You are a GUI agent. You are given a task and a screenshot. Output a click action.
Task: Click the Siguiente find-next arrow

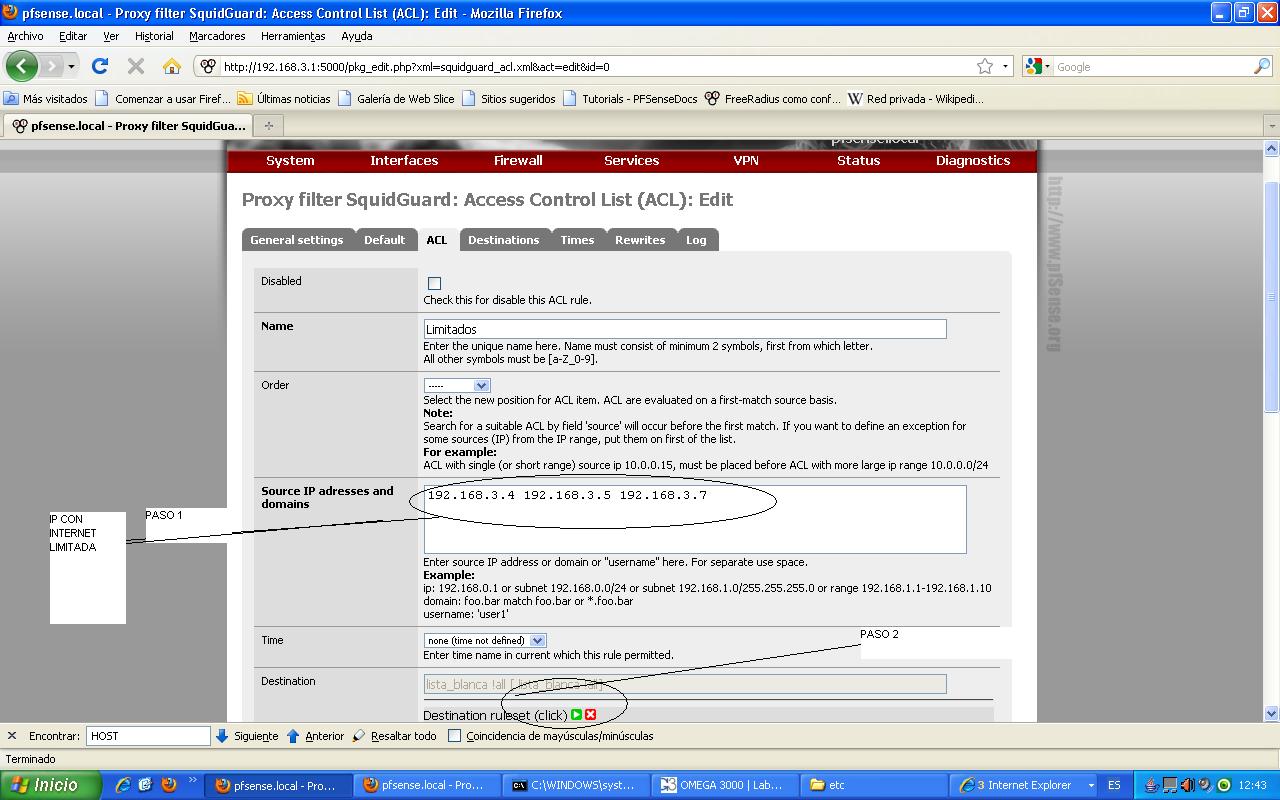pos(222,736)
